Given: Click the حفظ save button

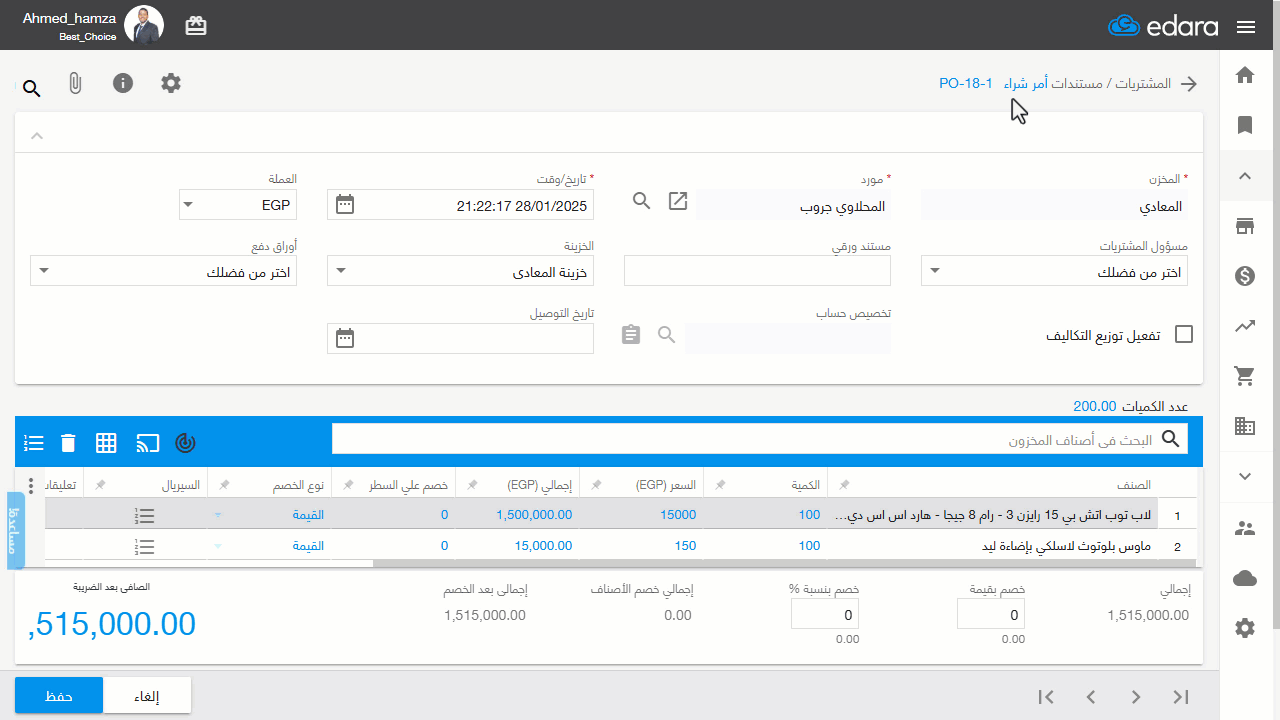Looking at the screenshot, I should [x=59, y=696].
